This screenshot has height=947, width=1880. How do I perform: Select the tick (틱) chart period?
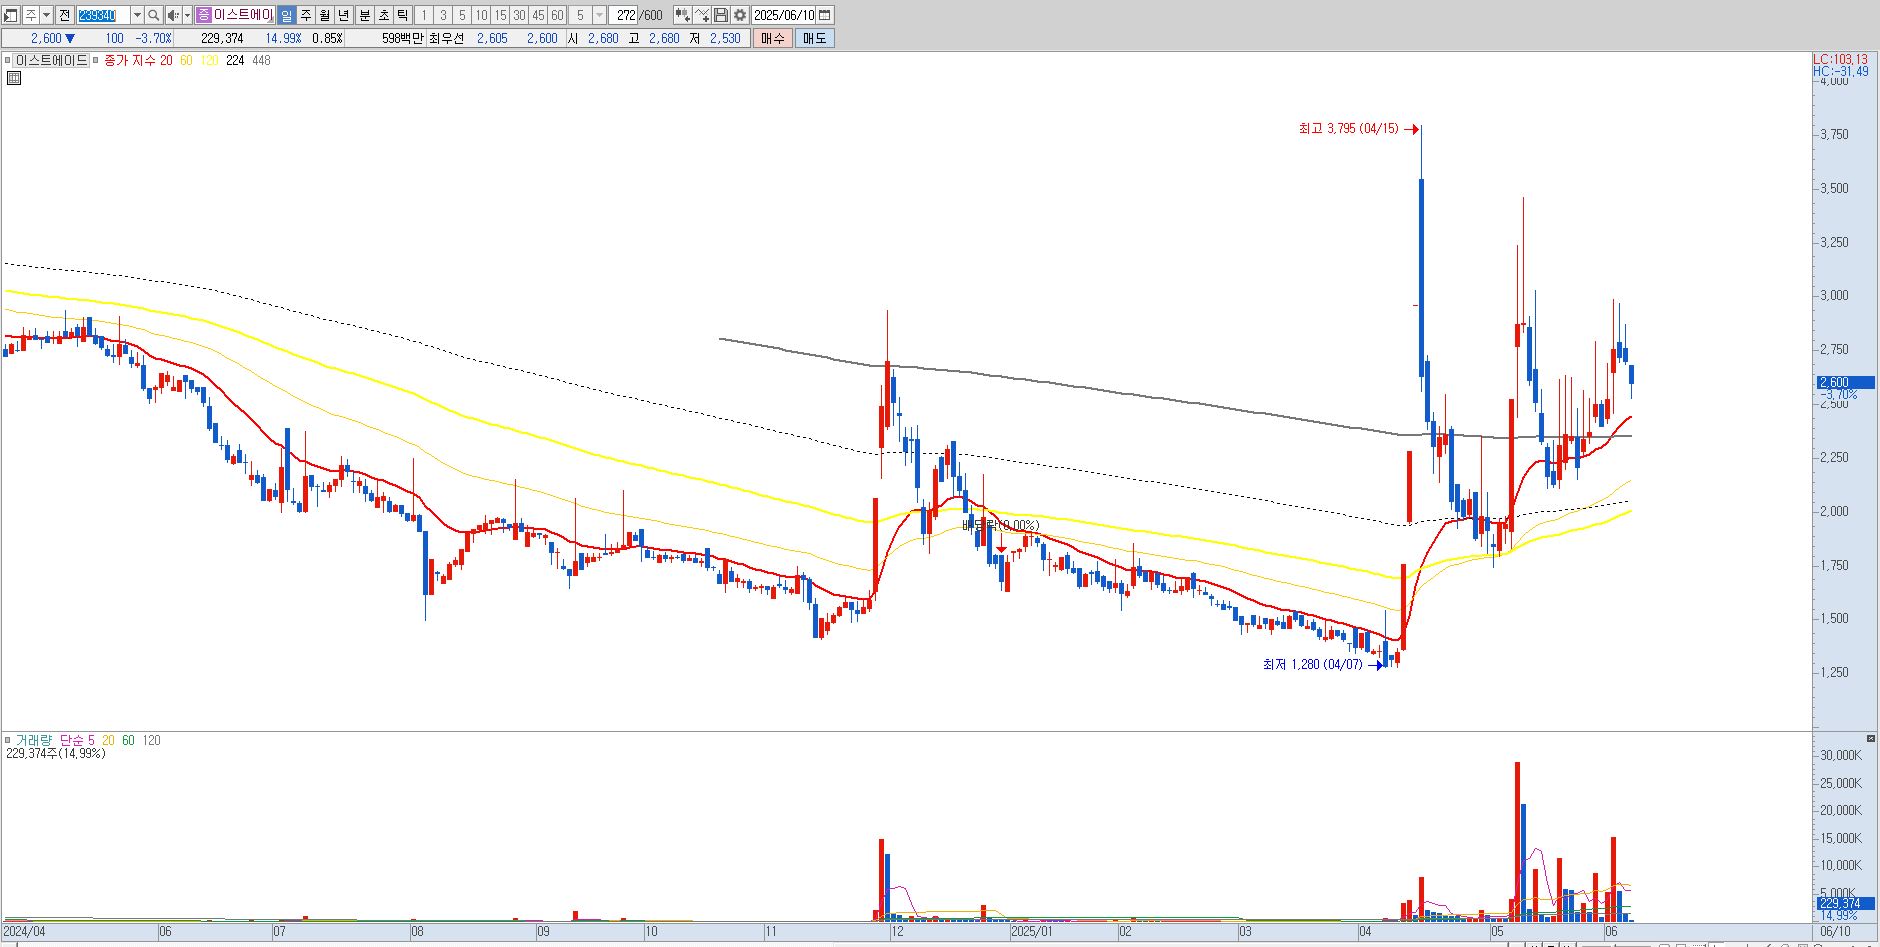pos(403,15)
